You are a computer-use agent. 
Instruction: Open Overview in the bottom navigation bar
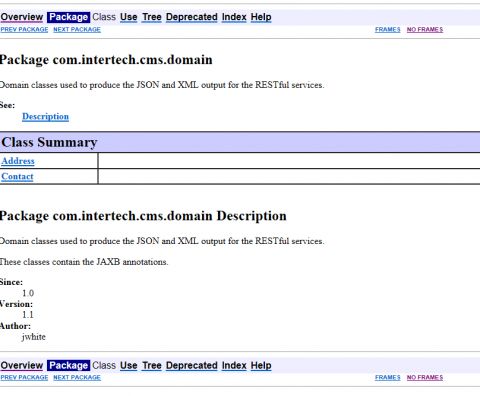point(22,365)
